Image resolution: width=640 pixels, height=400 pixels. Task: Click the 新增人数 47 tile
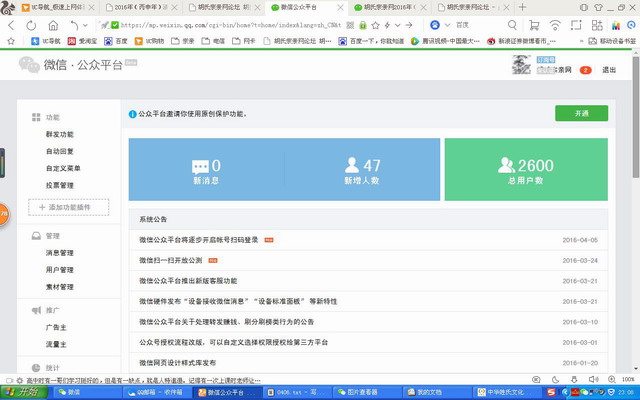click(x=362, y=170)
